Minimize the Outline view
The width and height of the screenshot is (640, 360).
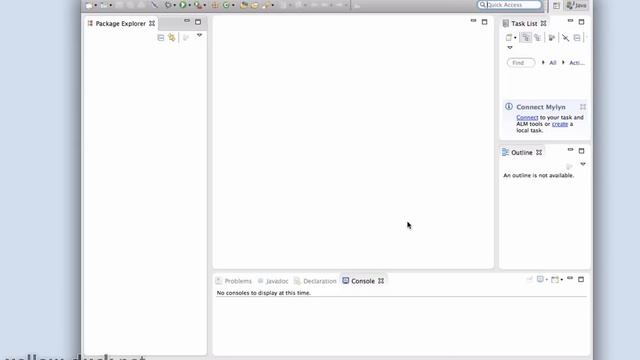(571, 150)
